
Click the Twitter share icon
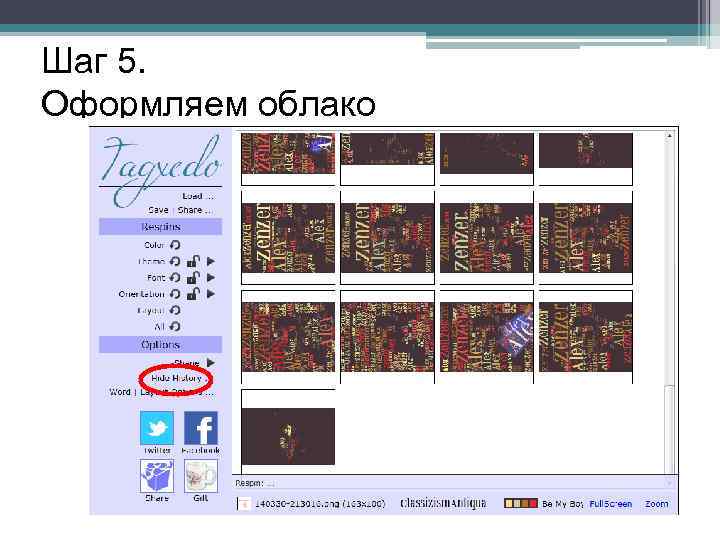157,428
